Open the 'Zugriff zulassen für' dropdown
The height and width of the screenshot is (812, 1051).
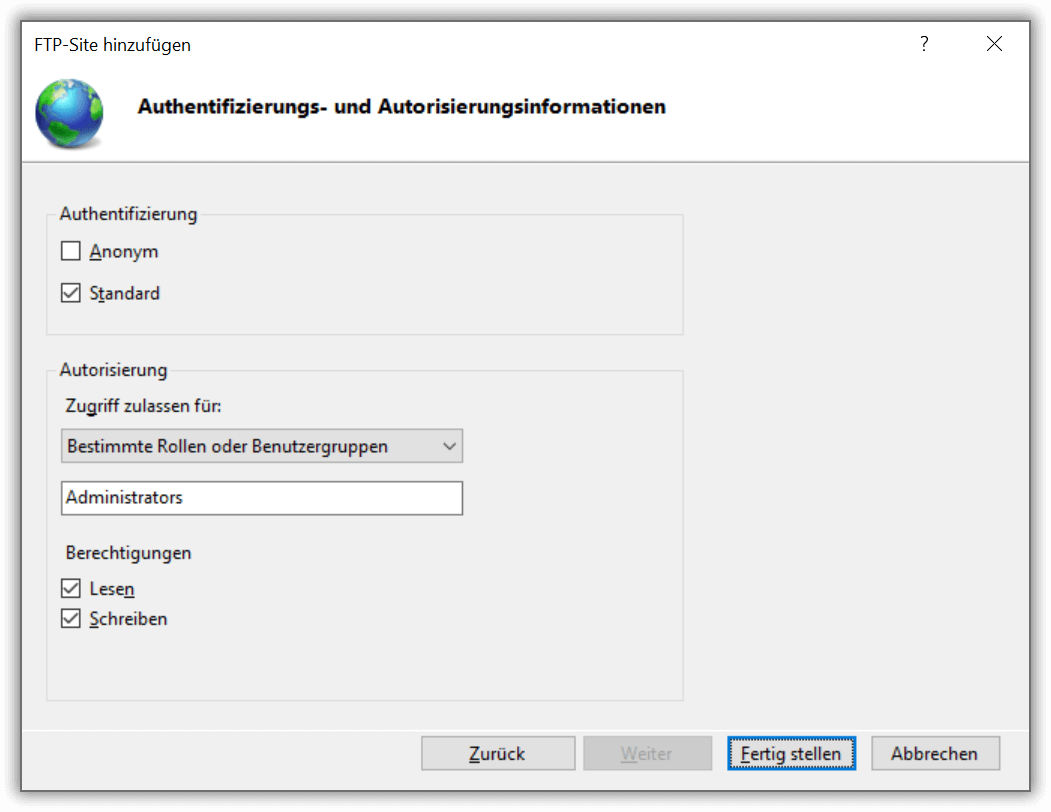coord(261,446)
